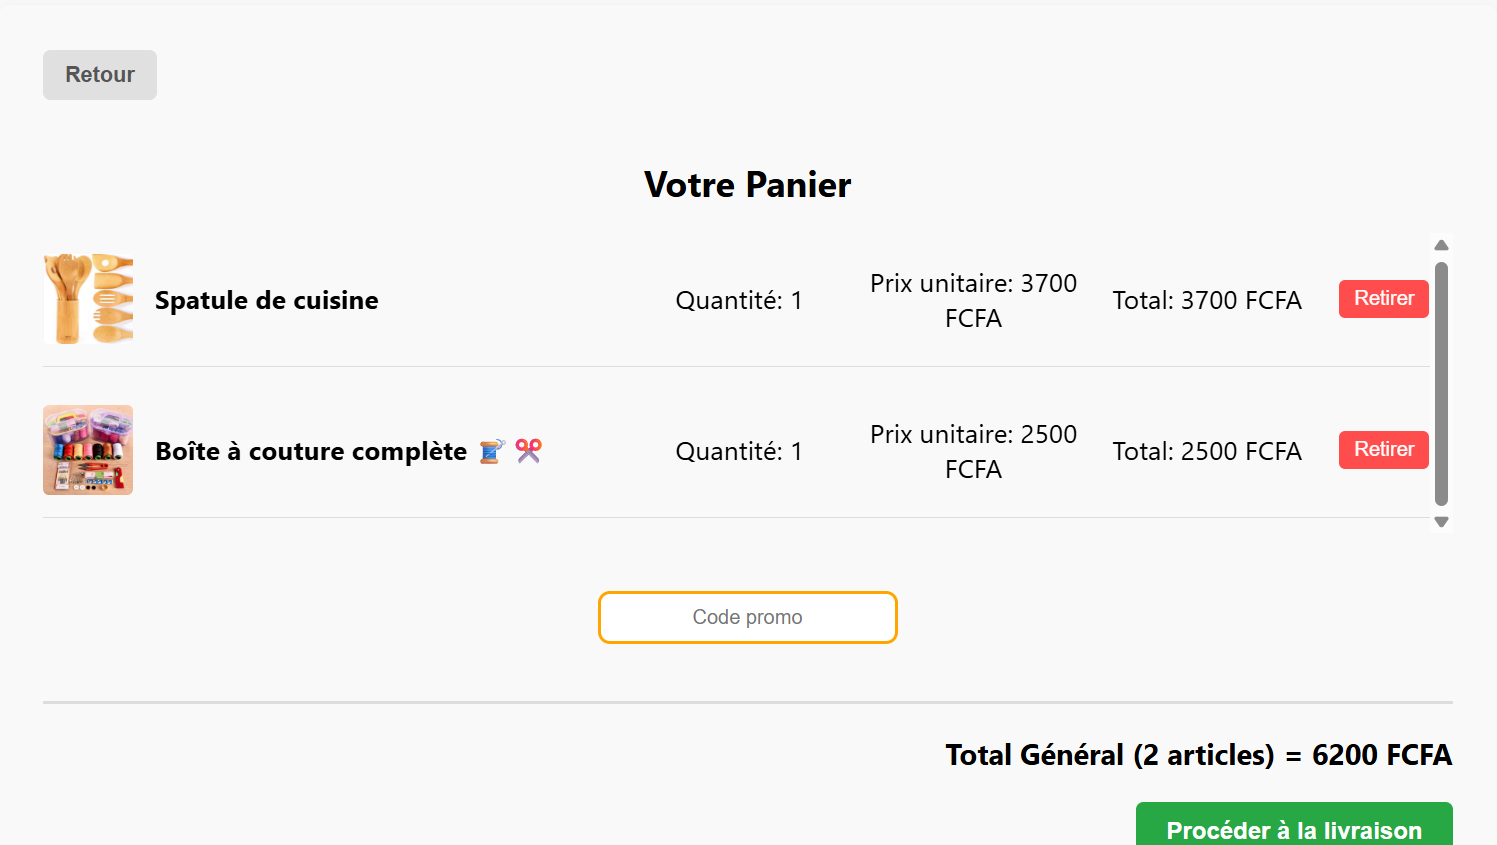Click the Total: 2500 FCFA text

pos(1207,451)
